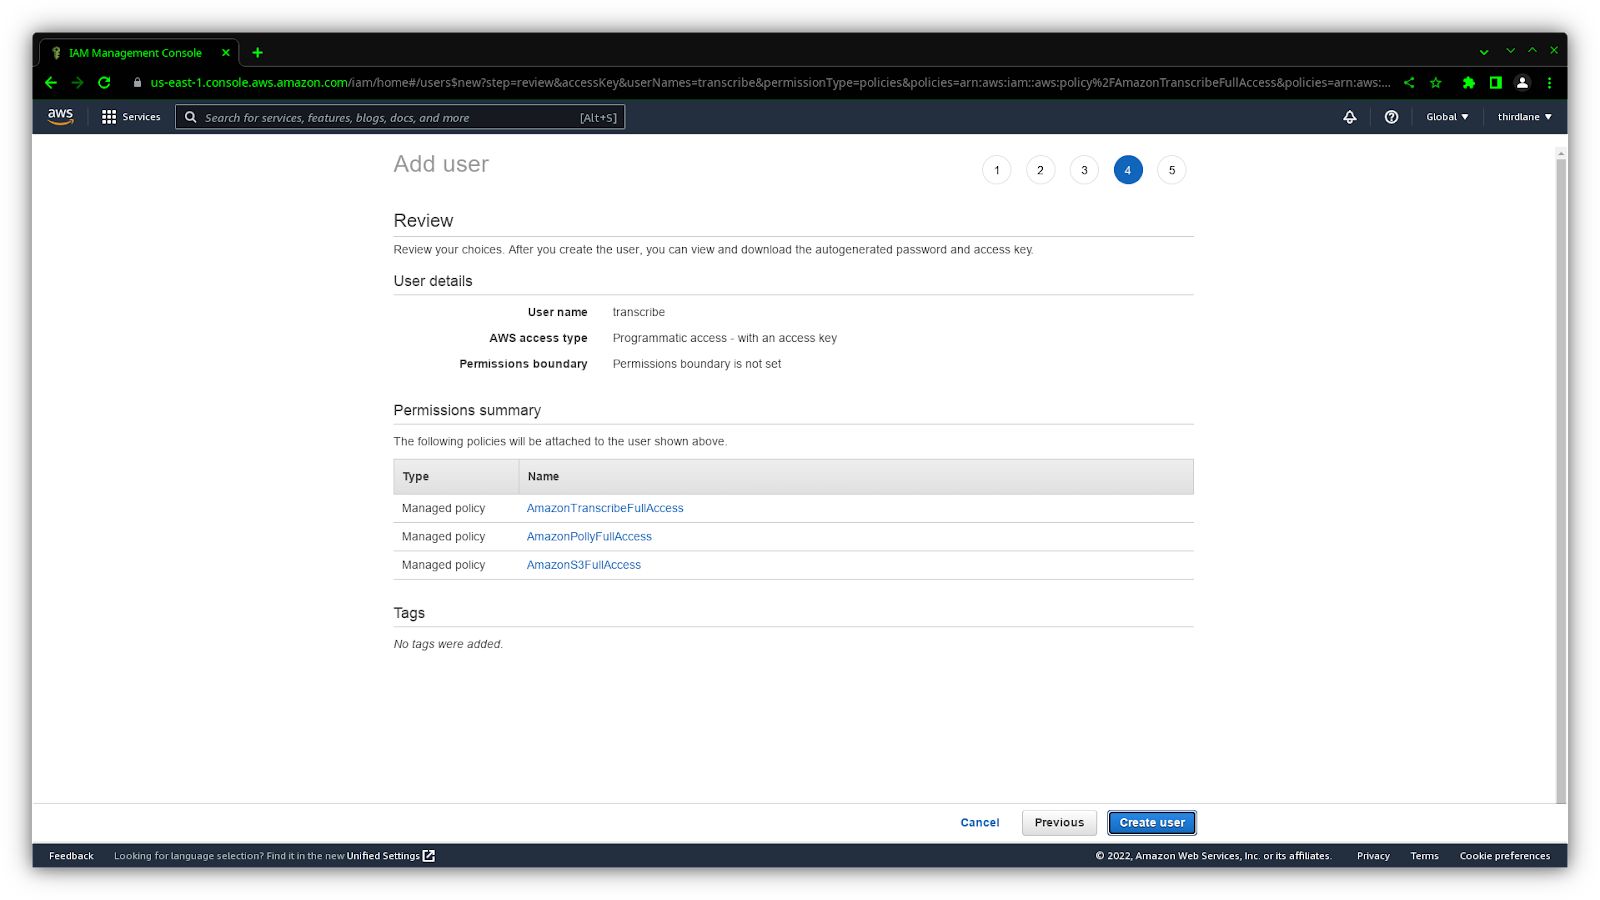Open a new browser tab with plus icon
1600x900 pixels.
click(257, 53)
